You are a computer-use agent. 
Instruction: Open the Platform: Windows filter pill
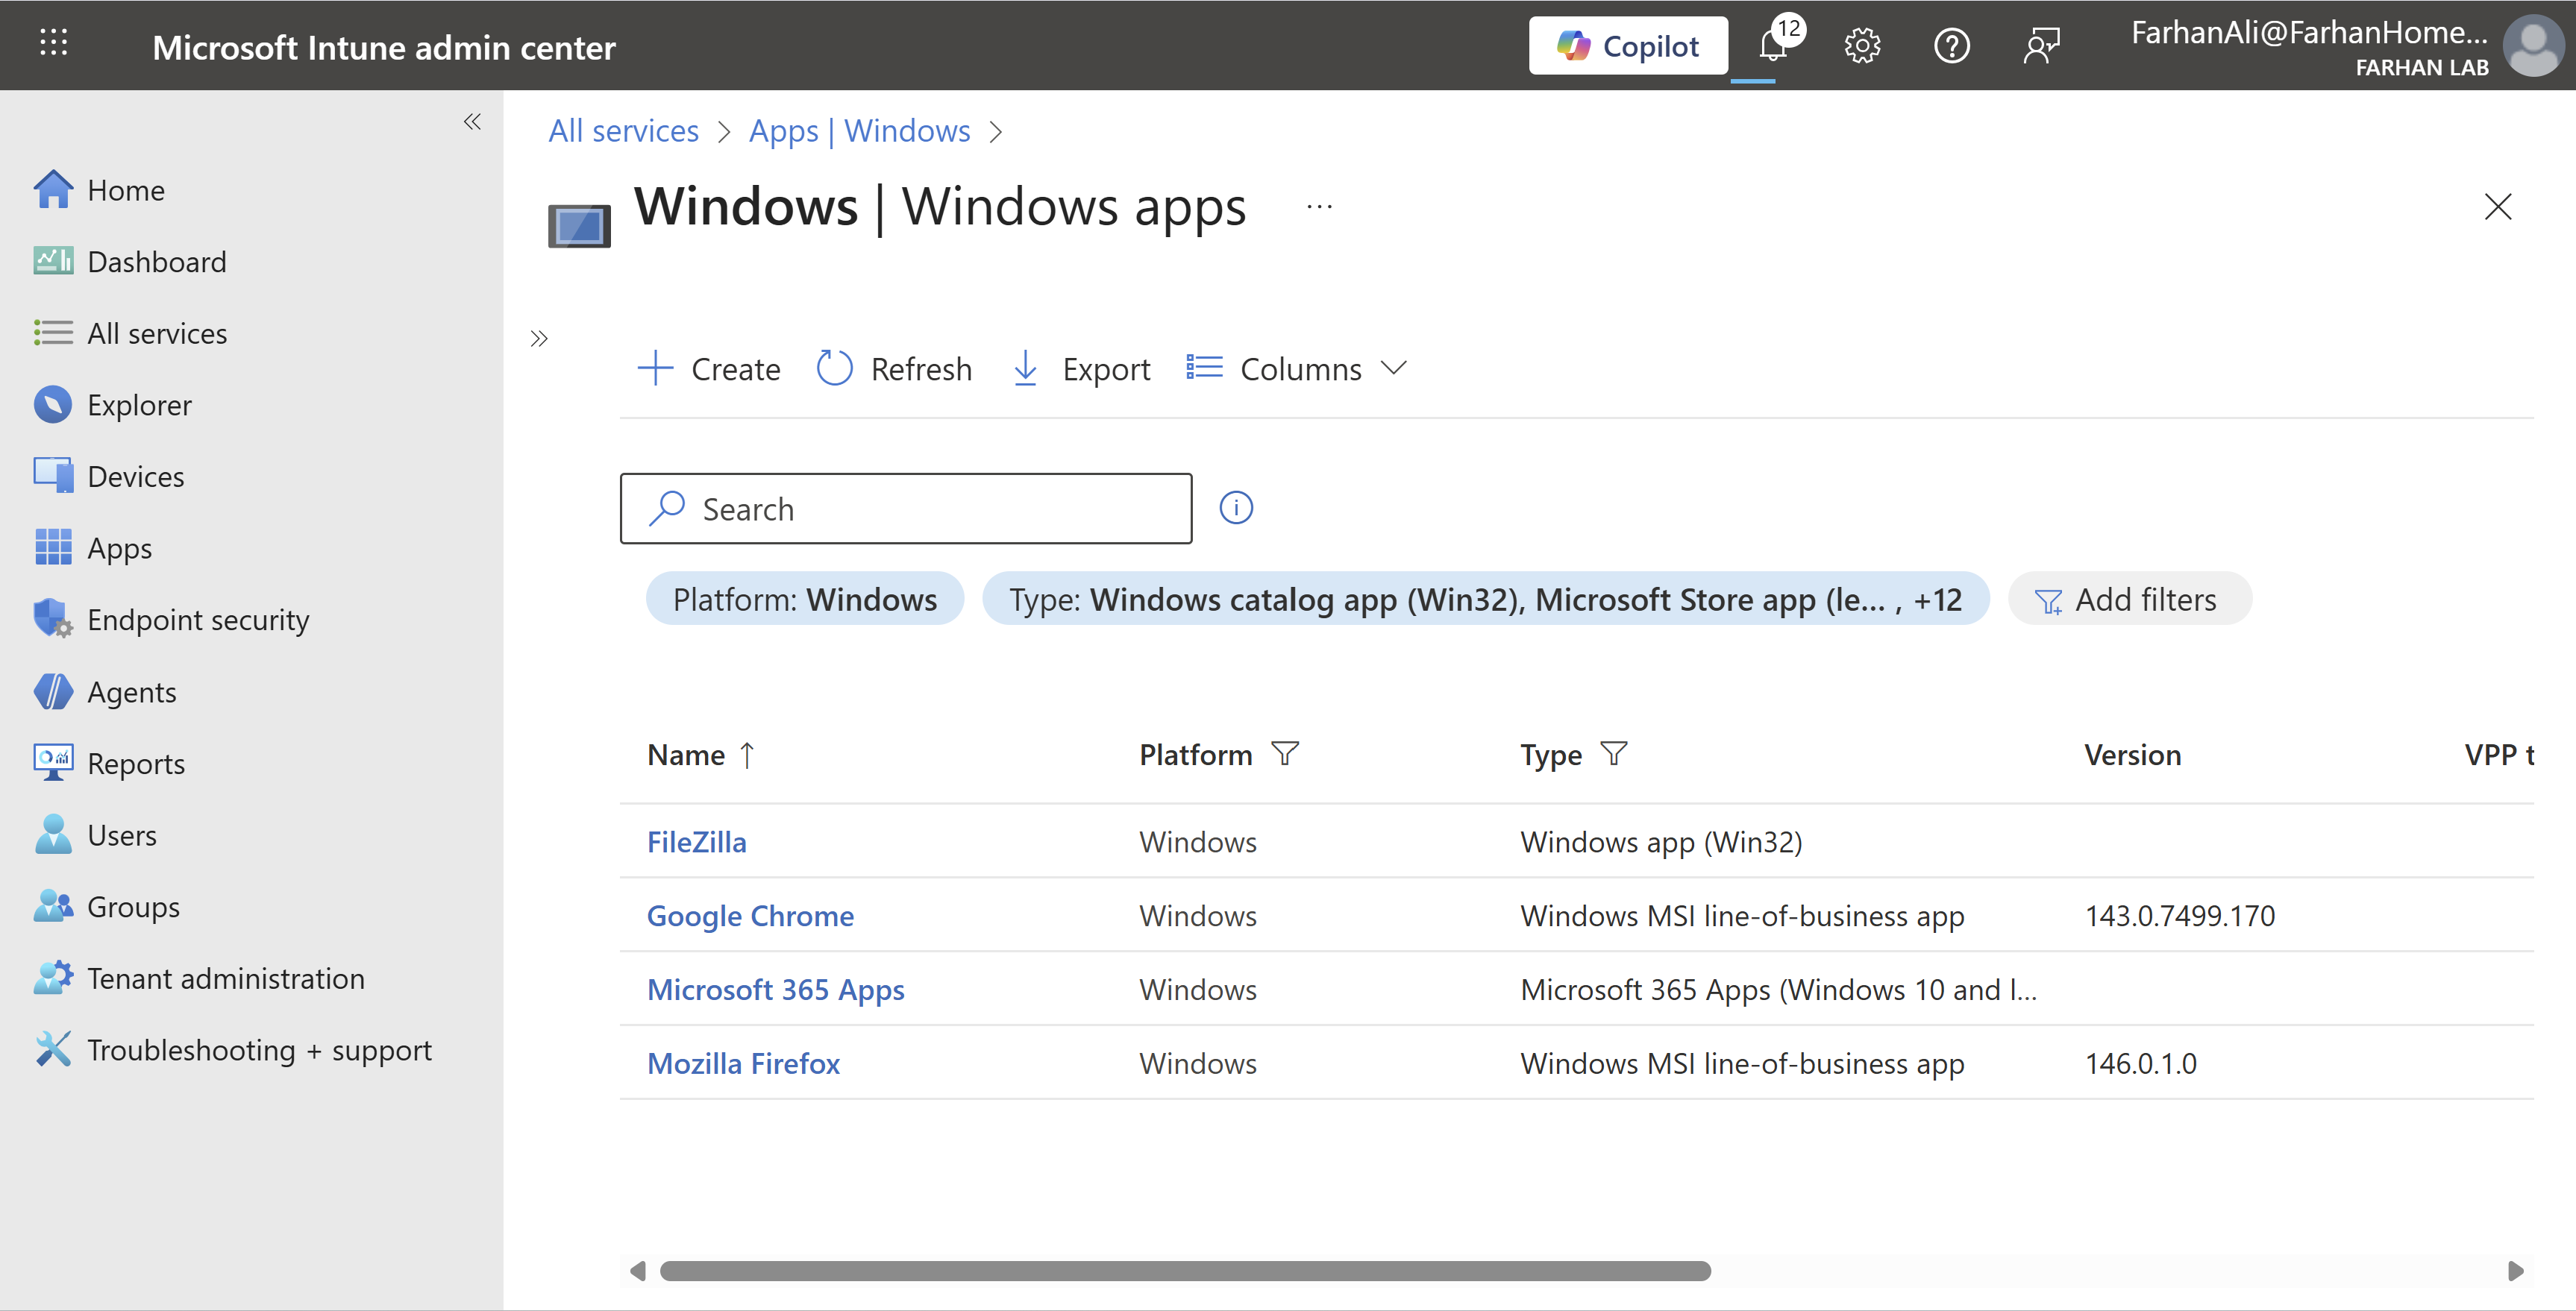pyautogui.click(x=804, y=599)
